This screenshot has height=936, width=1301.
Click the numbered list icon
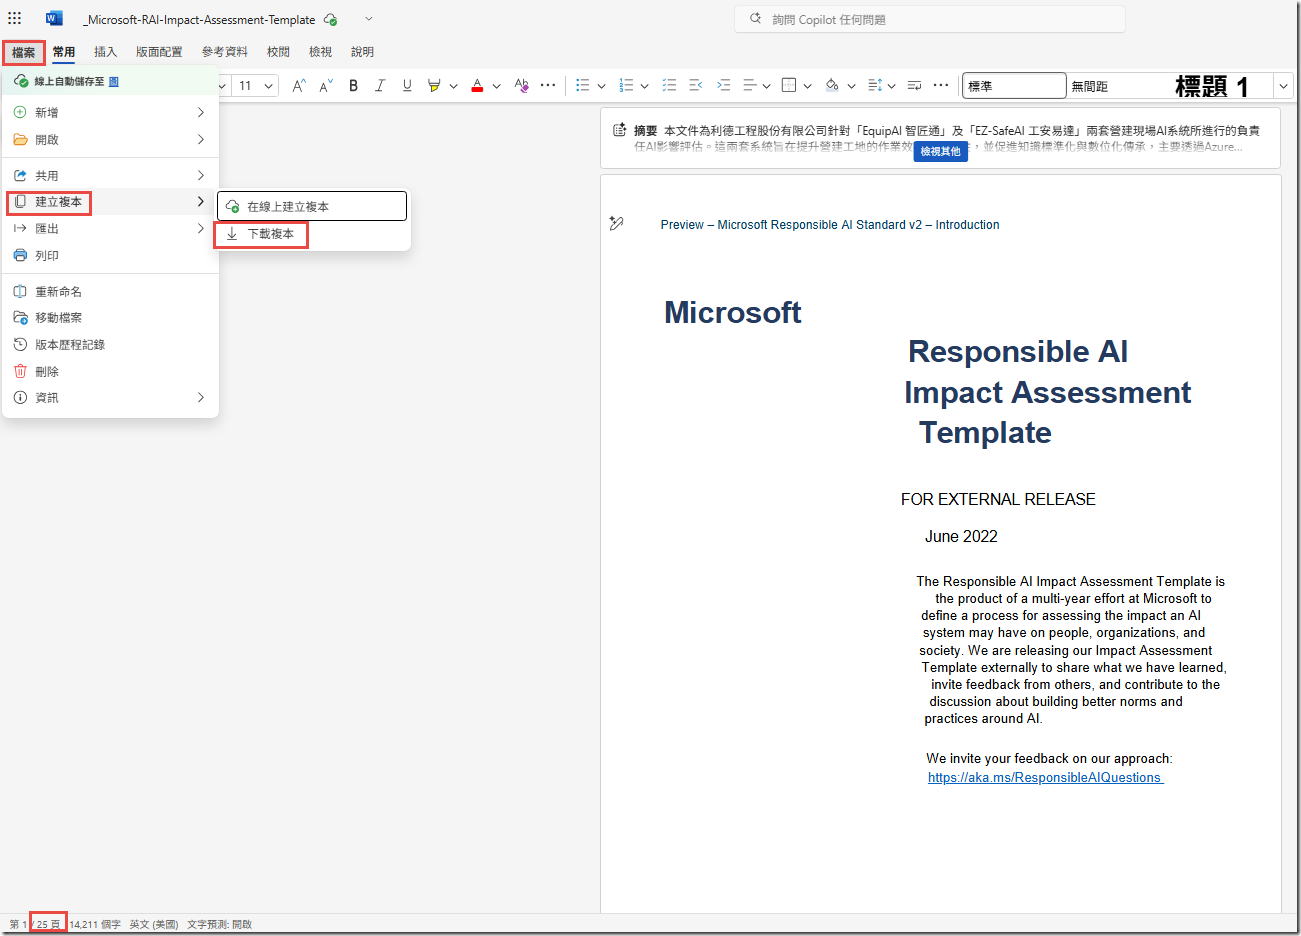[x=626, y=86]
